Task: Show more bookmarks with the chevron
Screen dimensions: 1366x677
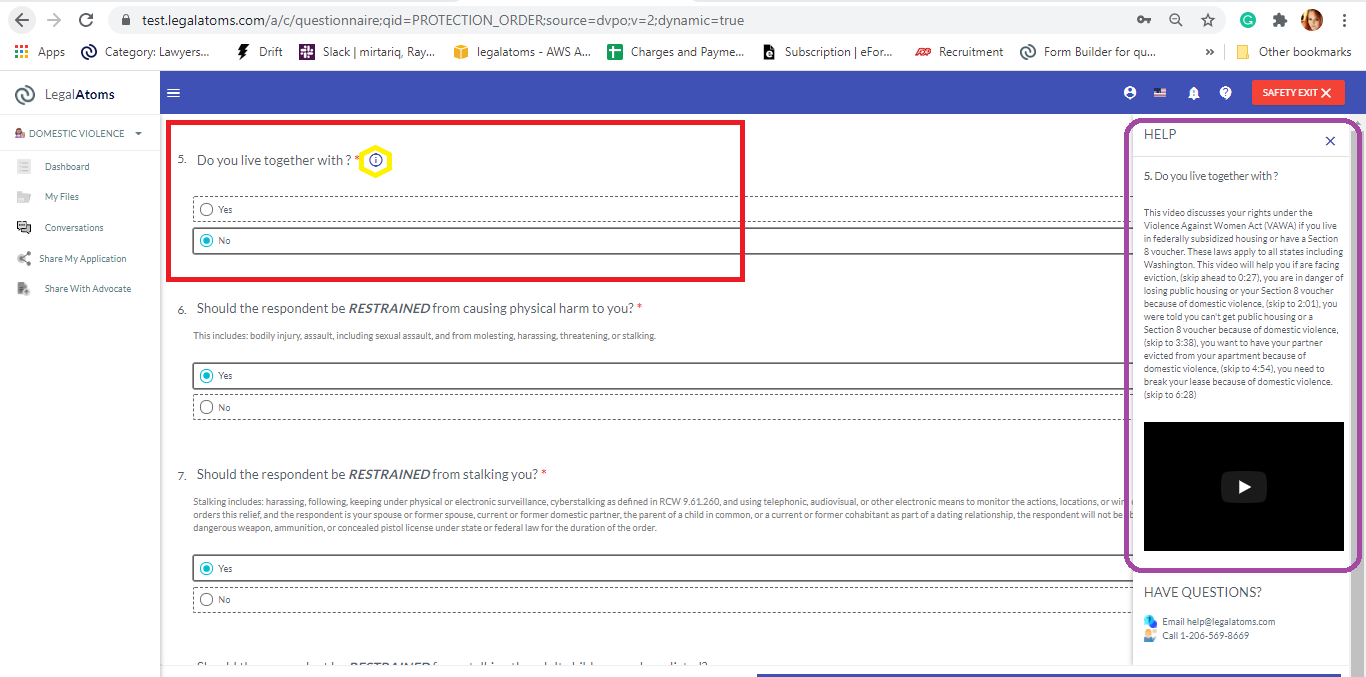Action: tap(1210, 52)
